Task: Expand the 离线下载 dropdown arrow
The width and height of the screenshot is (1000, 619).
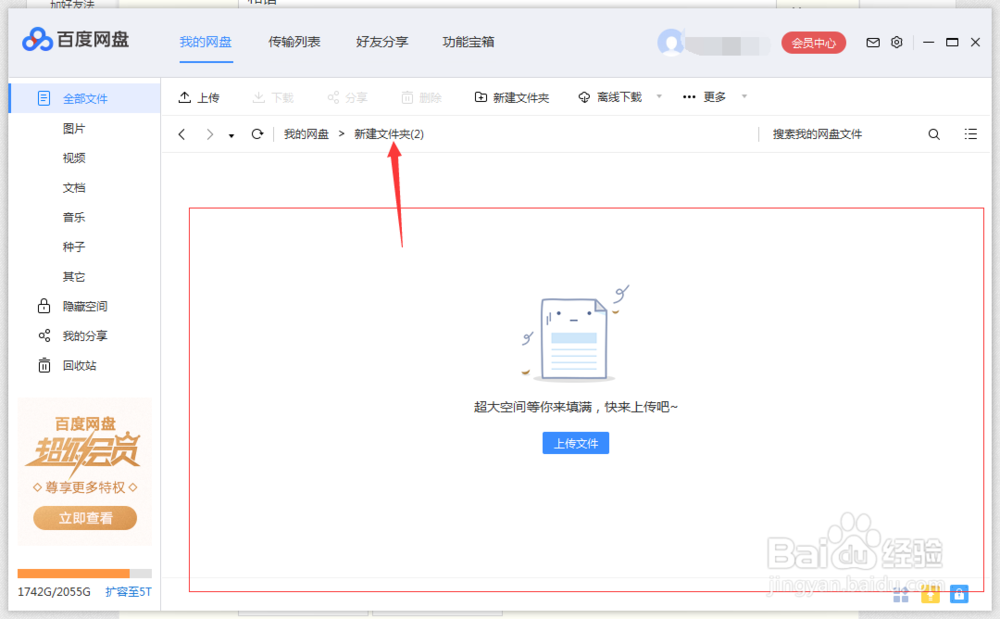Action: pos(658,97)
